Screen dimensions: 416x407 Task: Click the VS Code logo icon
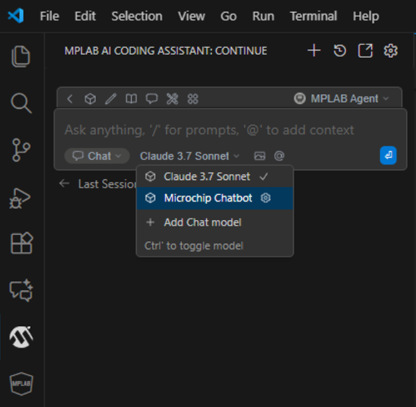16,16
